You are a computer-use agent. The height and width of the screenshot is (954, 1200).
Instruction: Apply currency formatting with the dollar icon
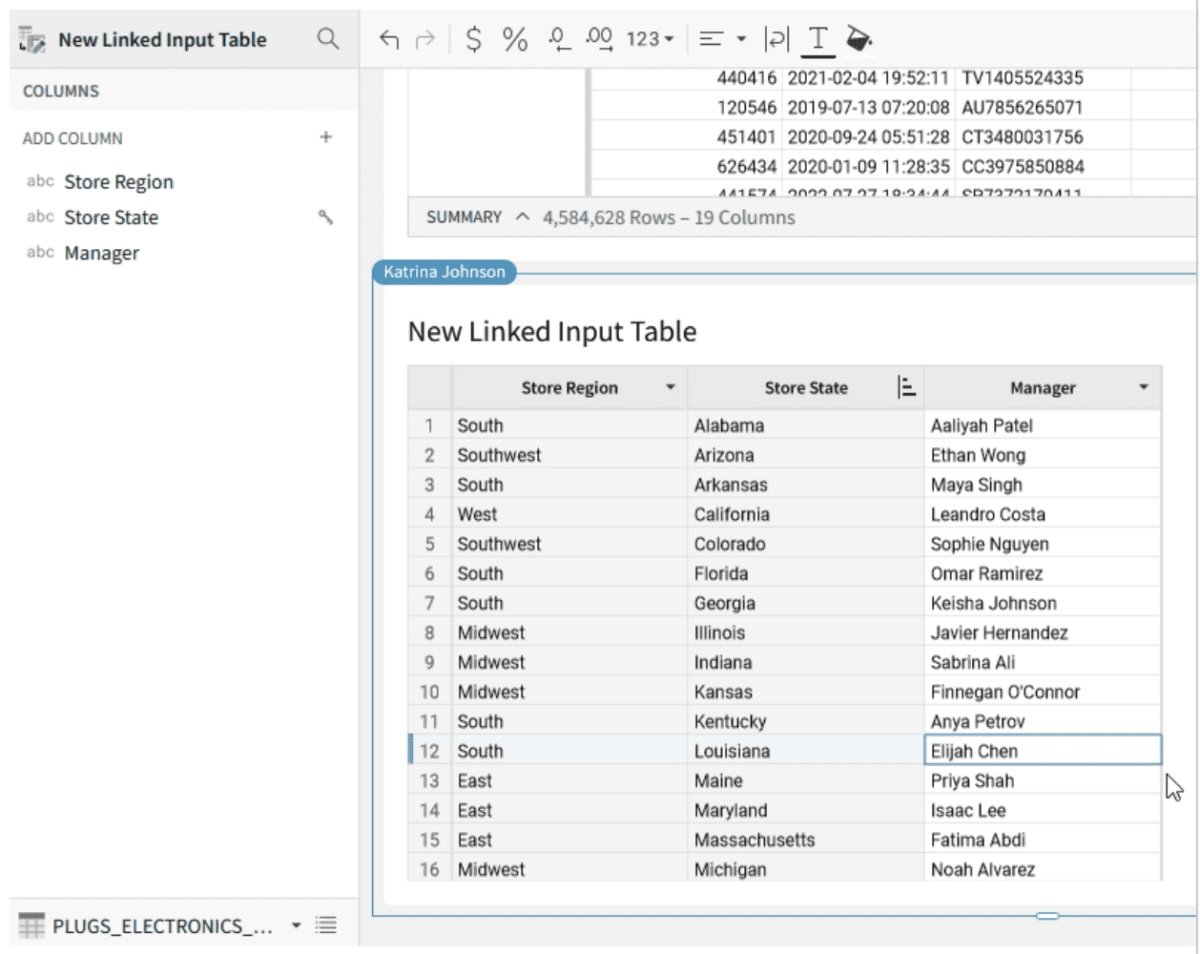476,40
